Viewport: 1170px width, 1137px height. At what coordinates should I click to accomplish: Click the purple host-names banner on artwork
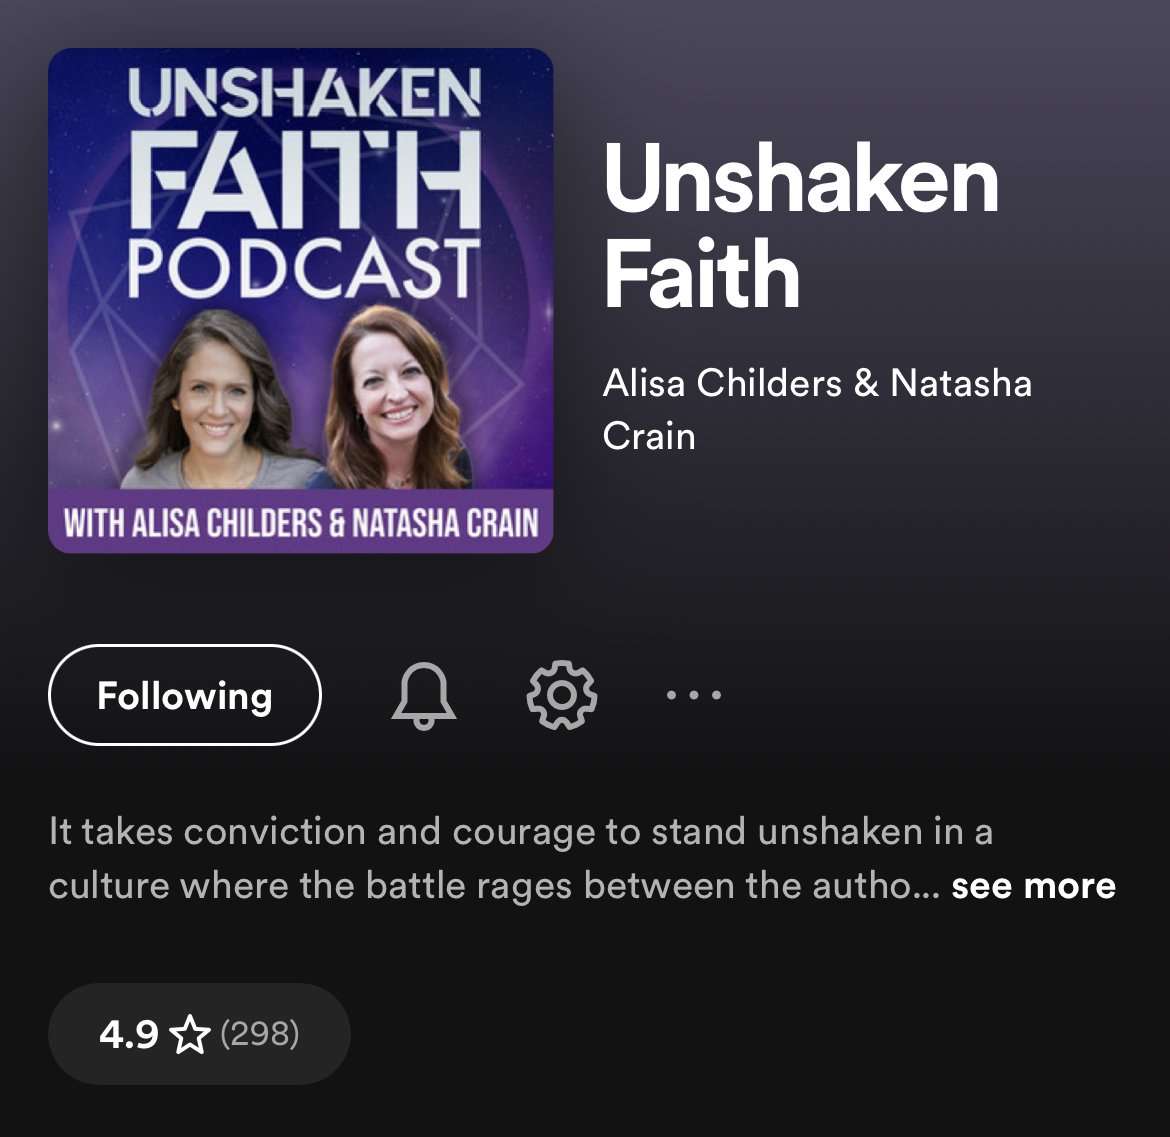301,521
